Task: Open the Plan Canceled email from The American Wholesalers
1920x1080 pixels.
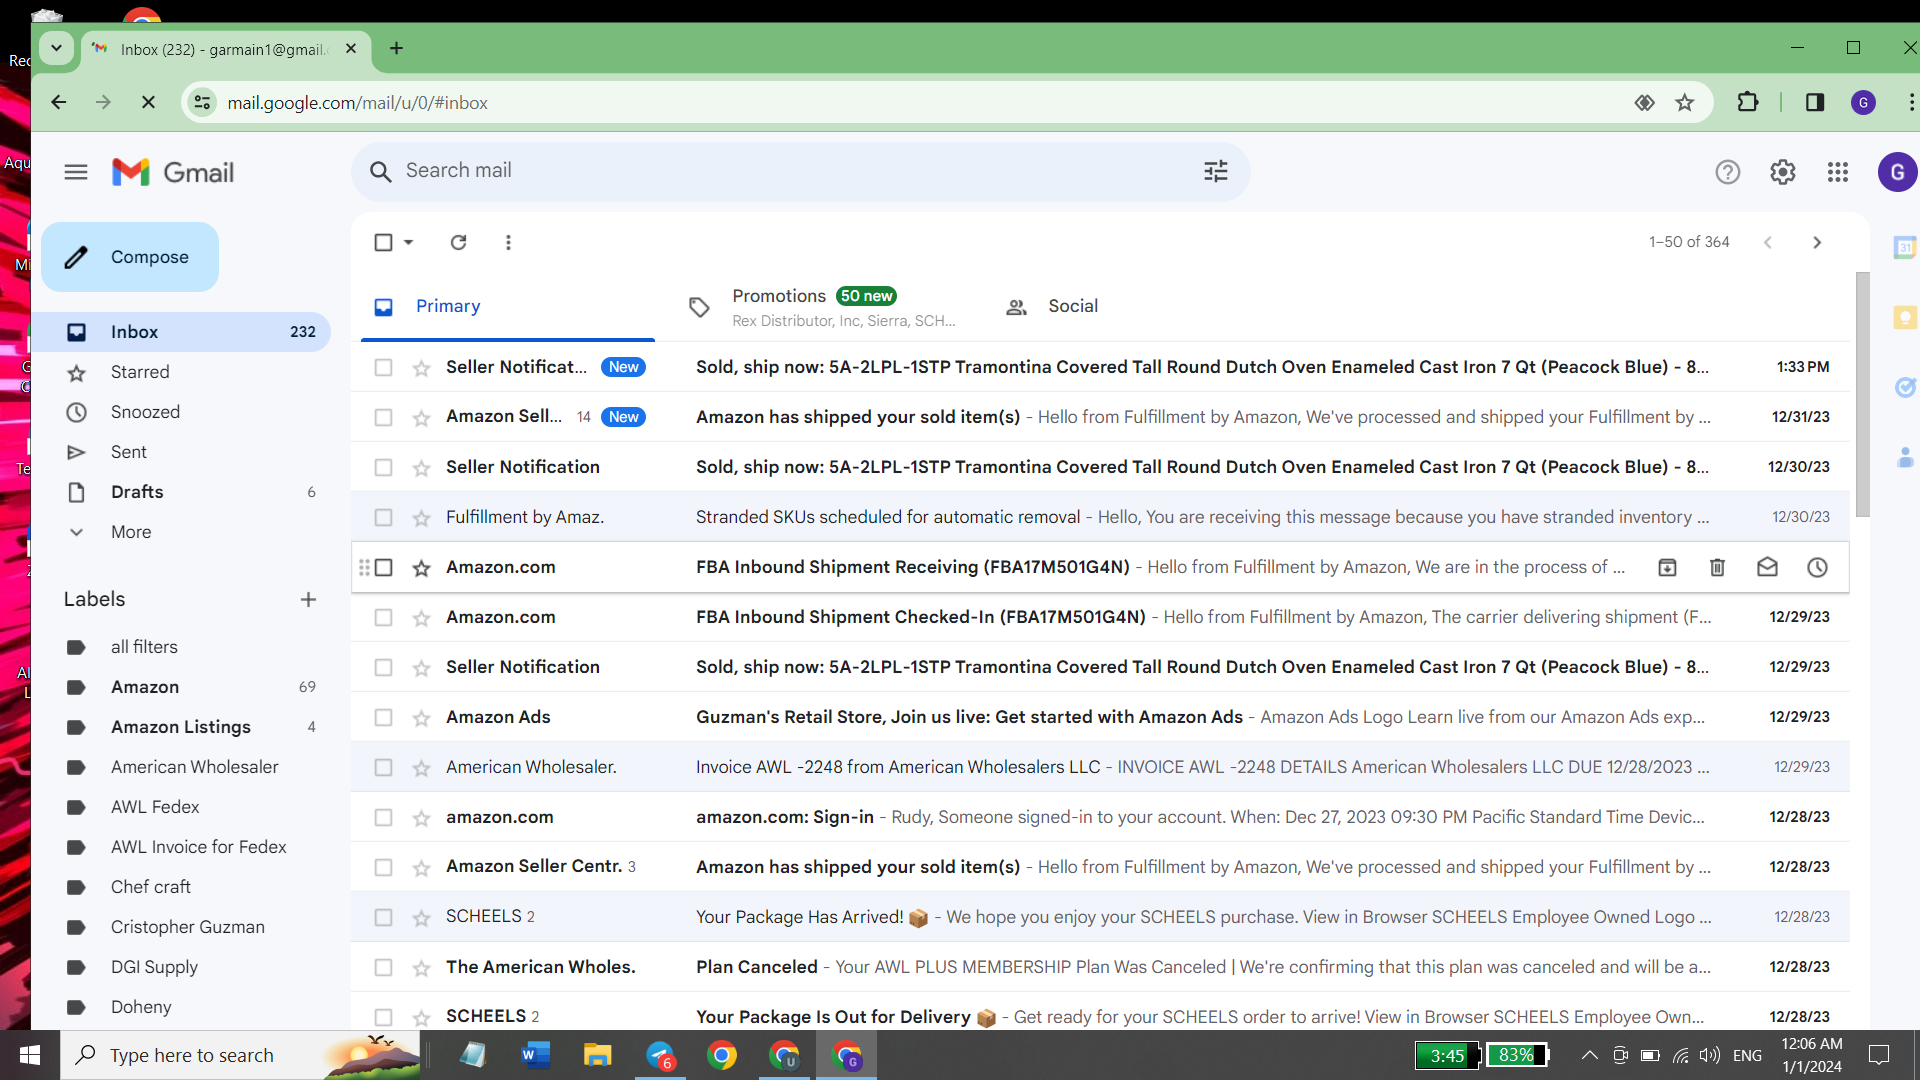Action: [1100, 967]
